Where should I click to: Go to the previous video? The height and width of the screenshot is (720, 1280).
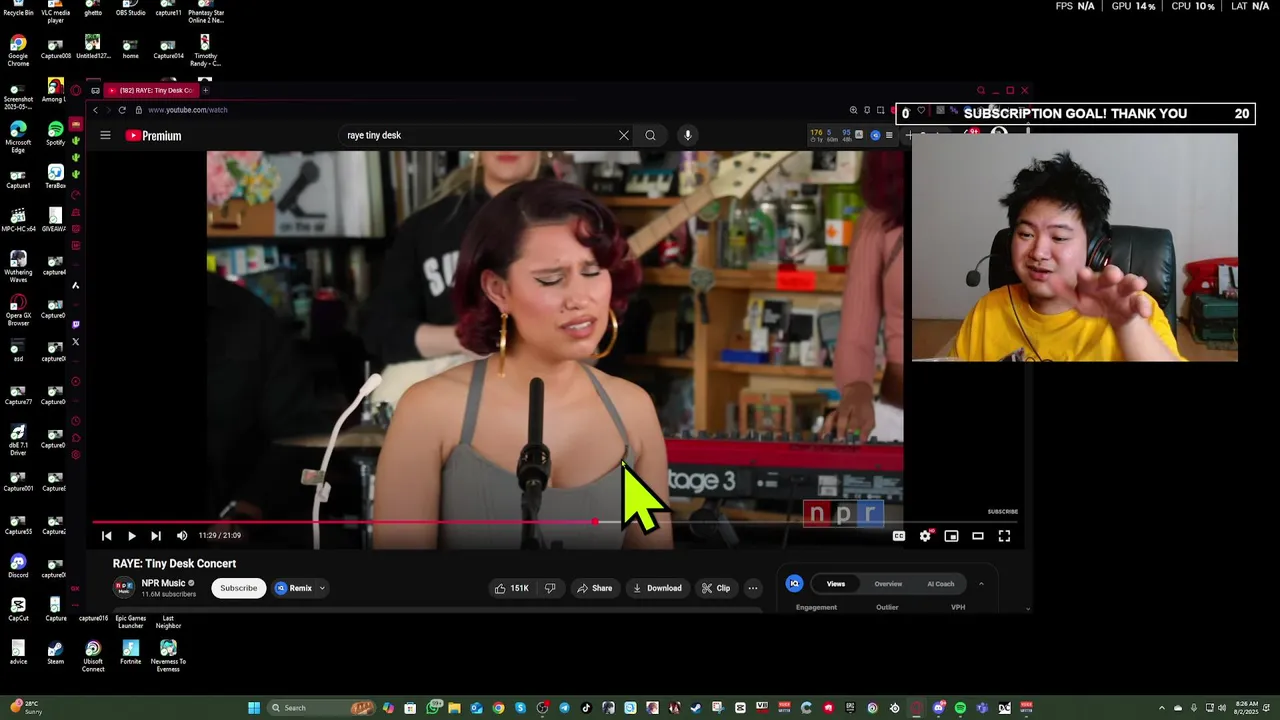106,536
